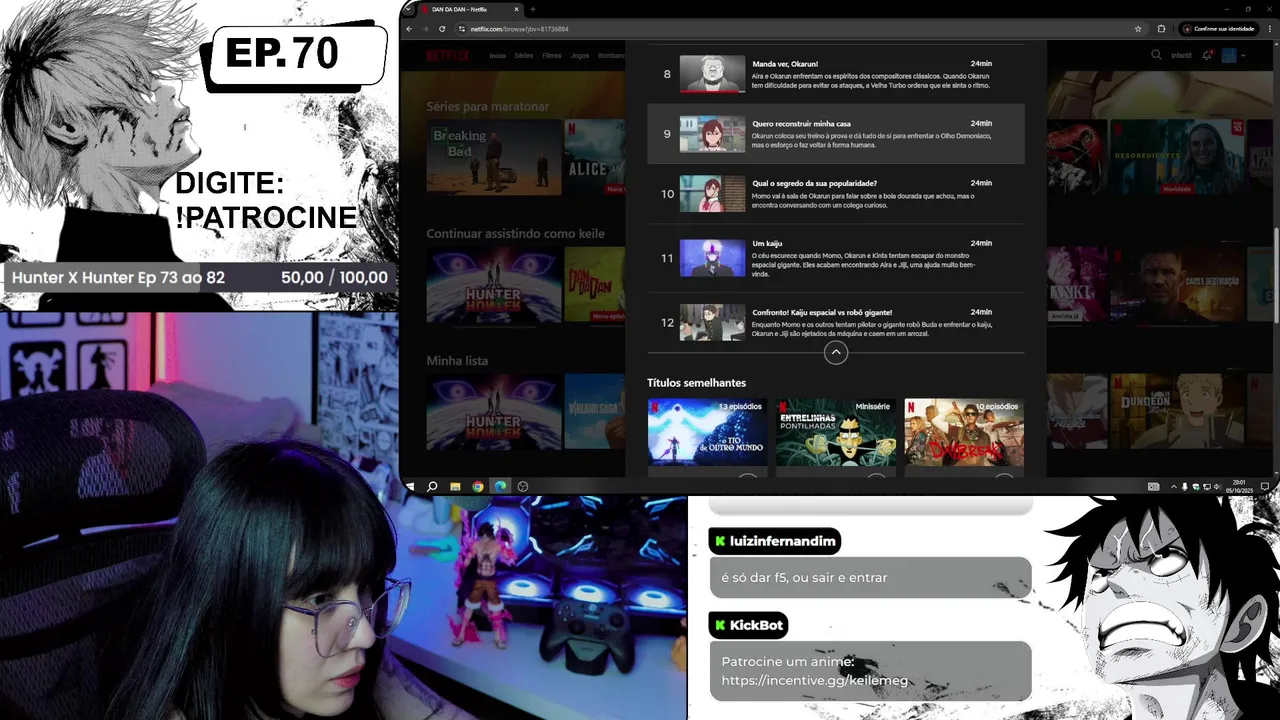Open Breaking Bad in Séries para maratonar

[492, 156]
